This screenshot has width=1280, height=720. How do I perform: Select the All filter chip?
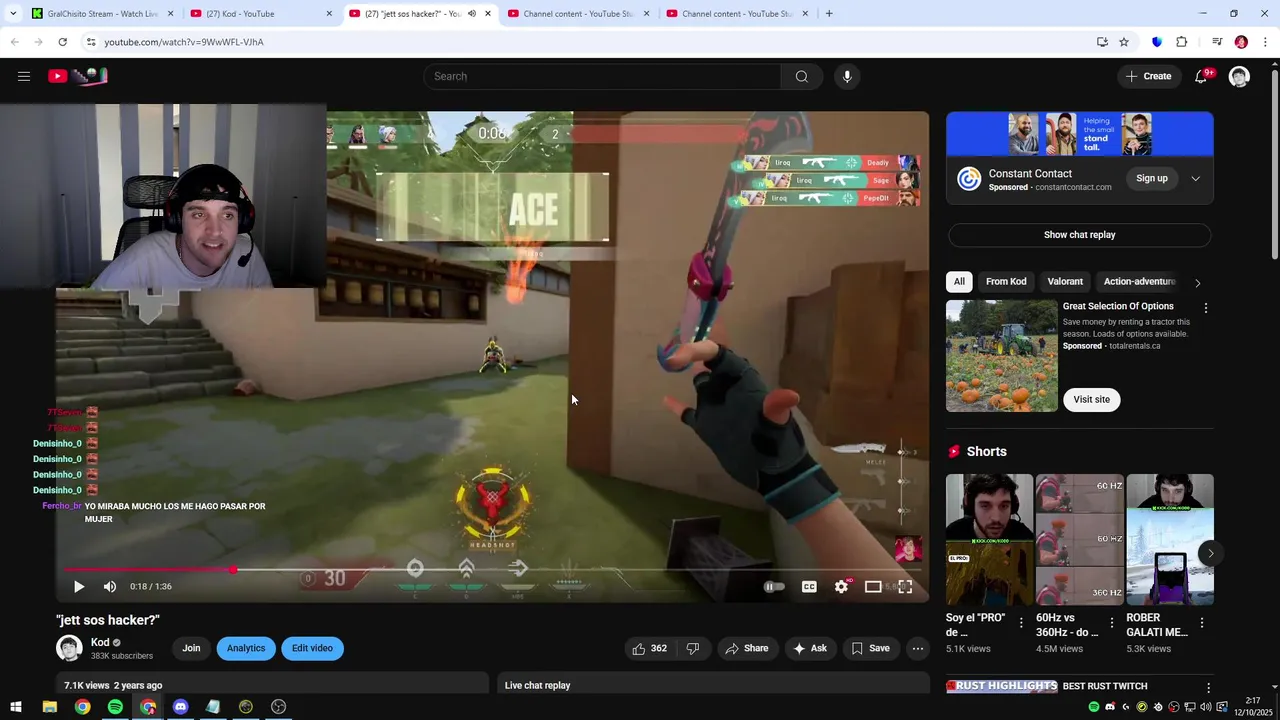[x=959, y=282]
